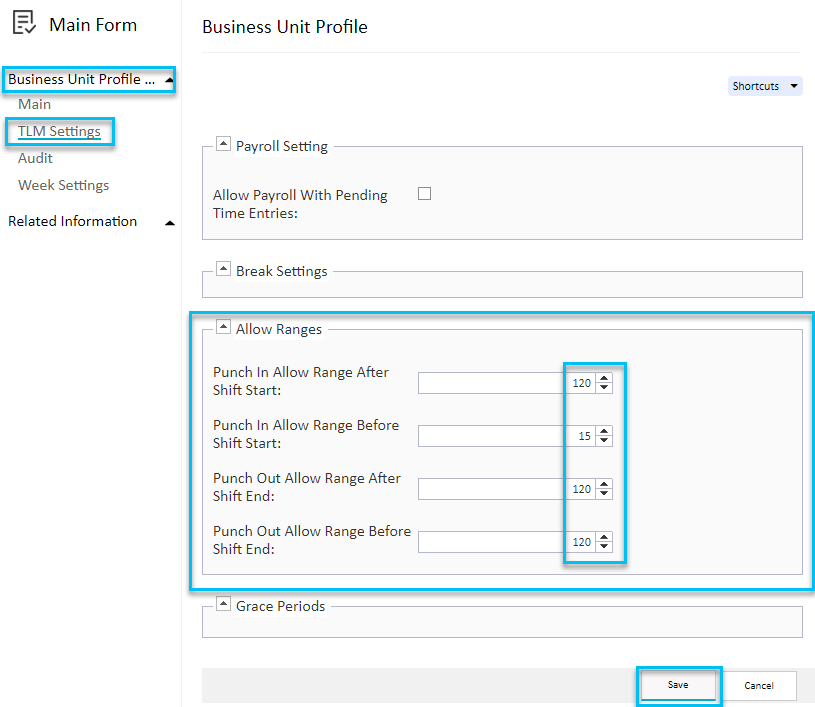Open the Main settings page
The image size is (815, 707).
point(35,104)
